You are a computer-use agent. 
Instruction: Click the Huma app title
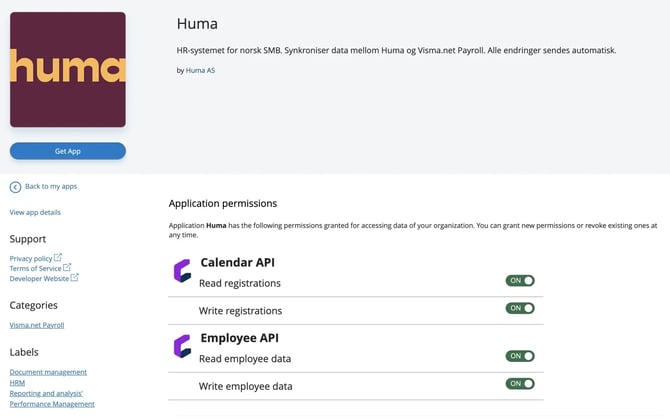tap(197, 23)
